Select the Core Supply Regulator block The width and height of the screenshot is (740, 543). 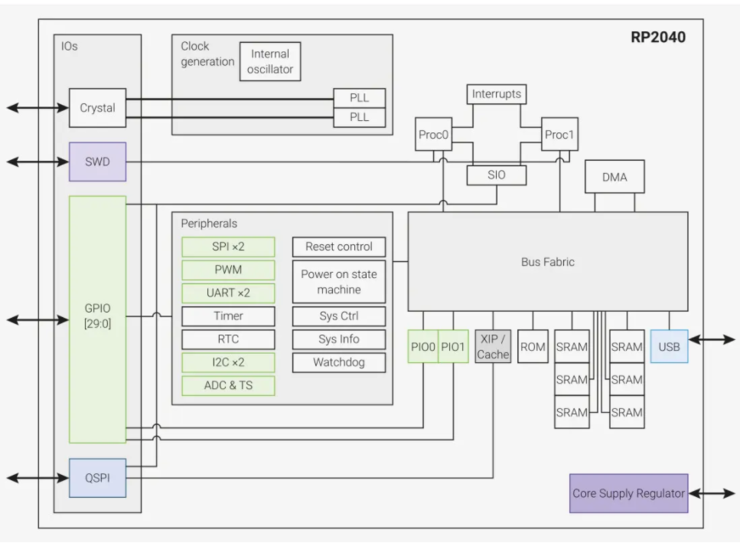pos(629,493)
